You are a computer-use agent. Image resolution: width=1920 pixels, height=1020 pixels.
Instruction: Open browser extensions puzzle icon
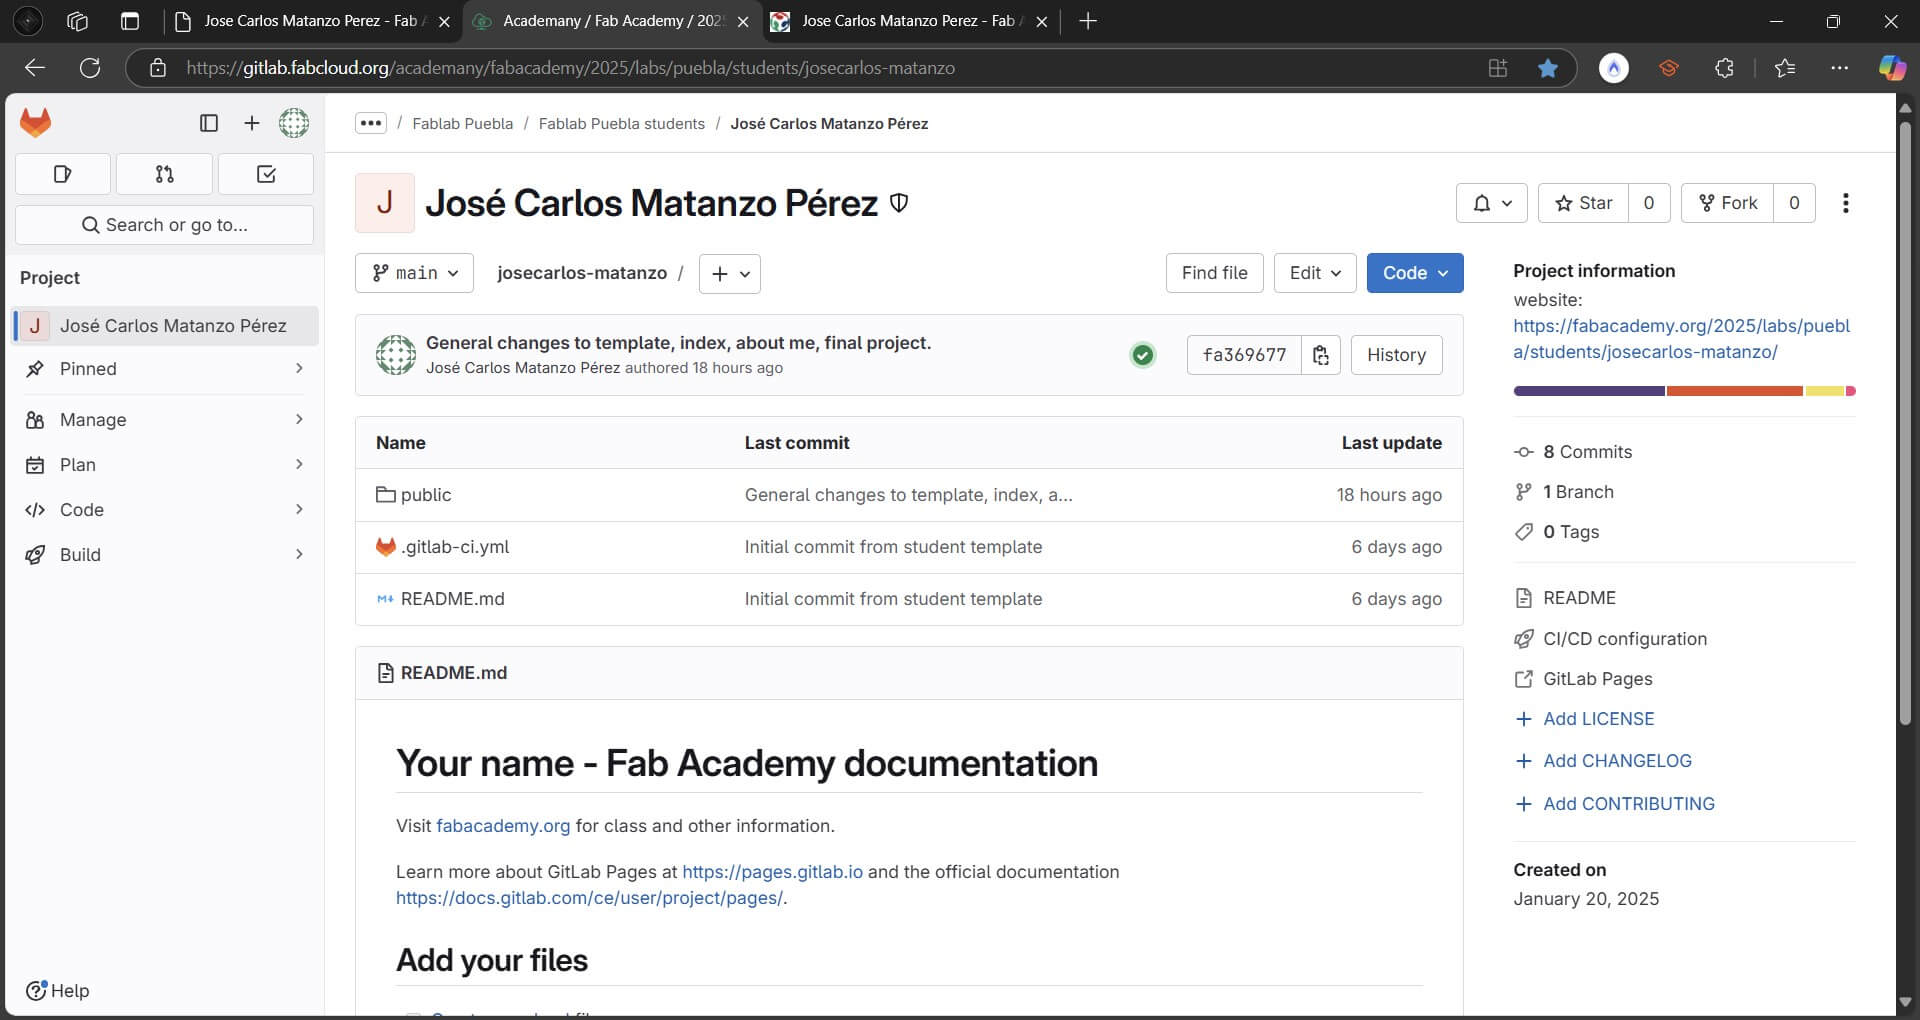click(x=1724, y=68)
